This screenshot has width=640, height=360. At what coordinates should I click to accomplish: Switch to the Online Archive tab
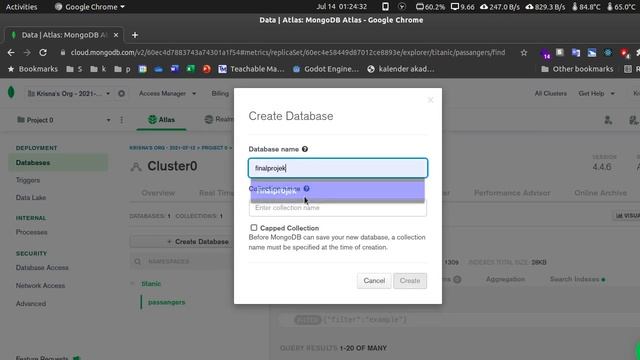pyautogui.click(x=600, y=193)
